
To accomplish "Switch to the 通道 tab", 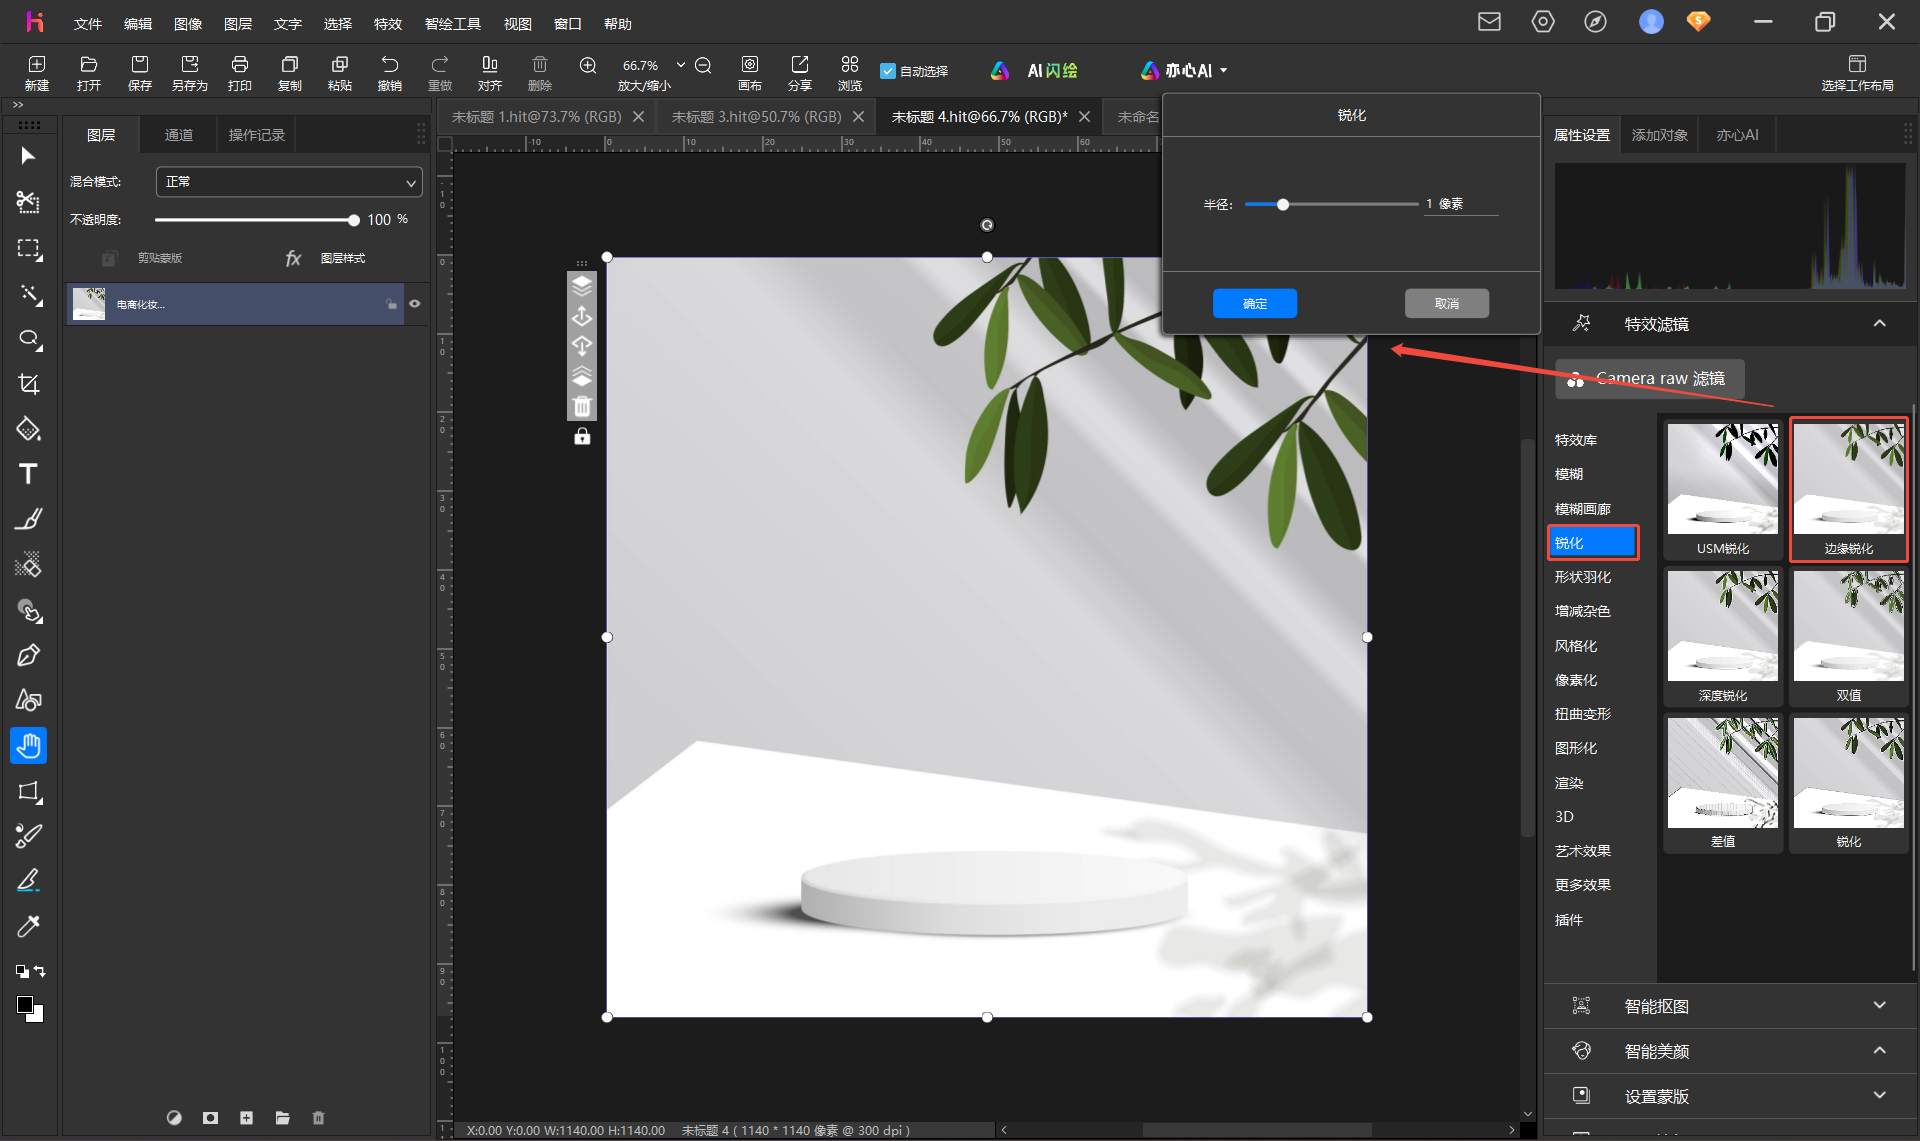I will pyautogui.click(x=179, y=135).
